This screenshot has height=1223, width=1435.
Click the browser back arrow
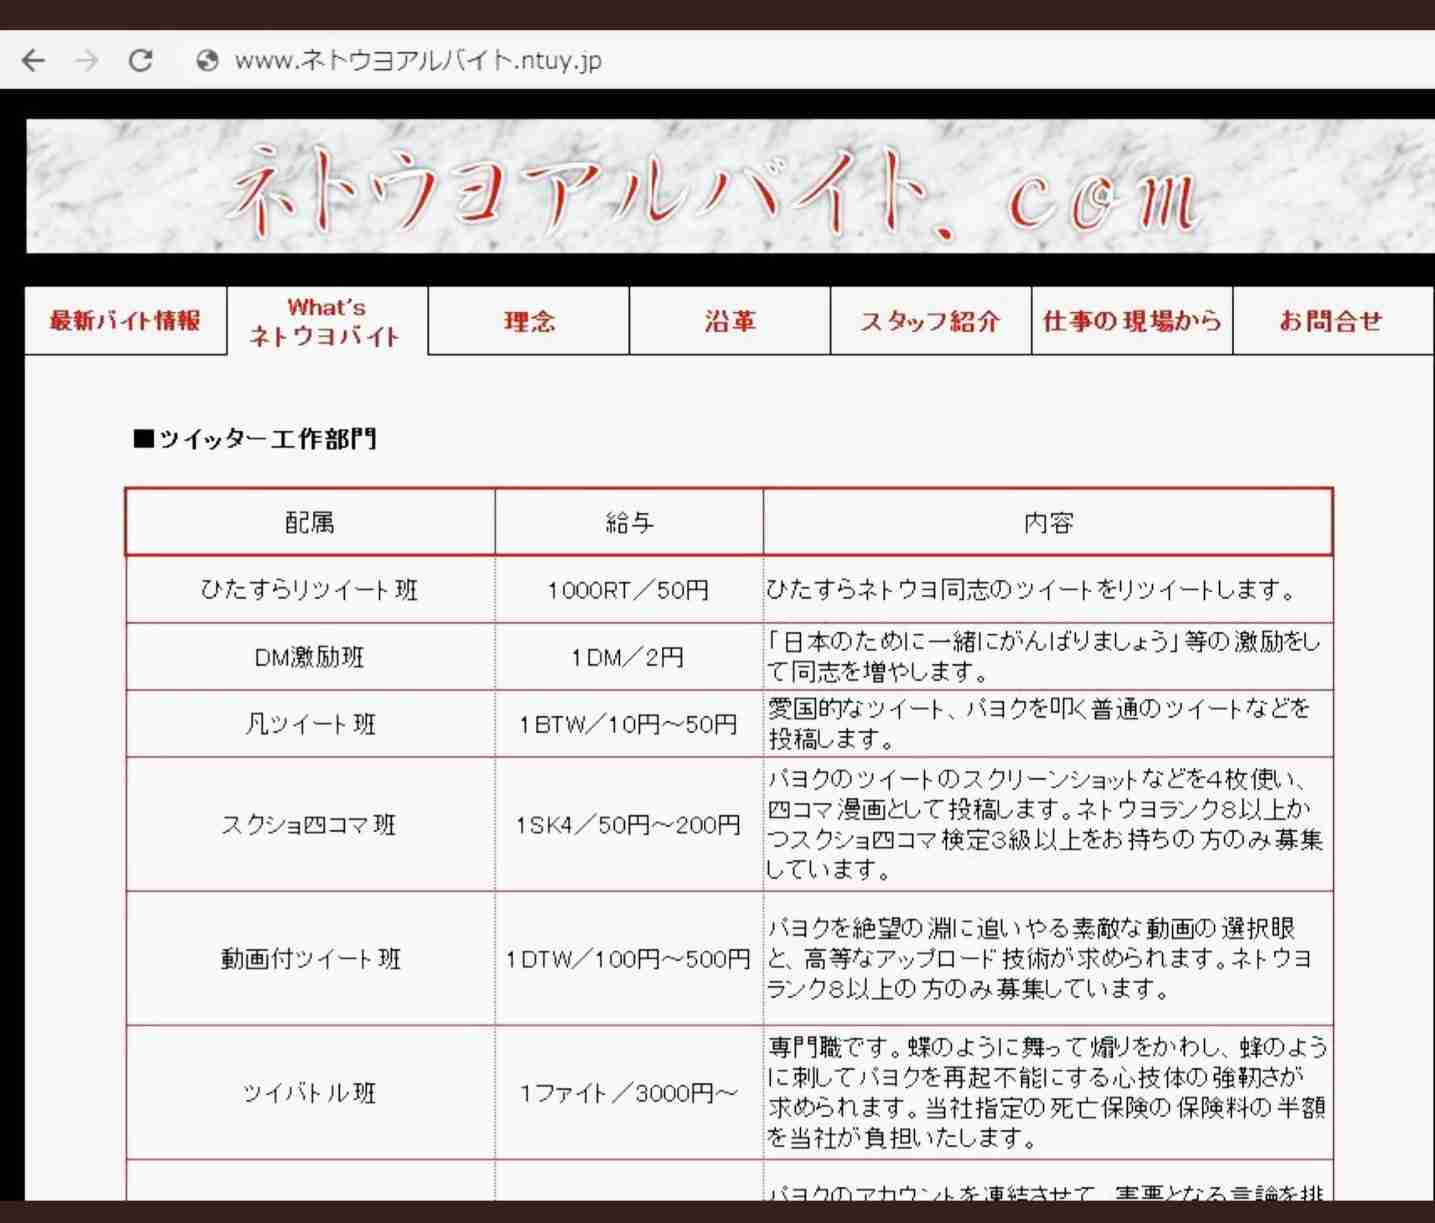(34, 61)
